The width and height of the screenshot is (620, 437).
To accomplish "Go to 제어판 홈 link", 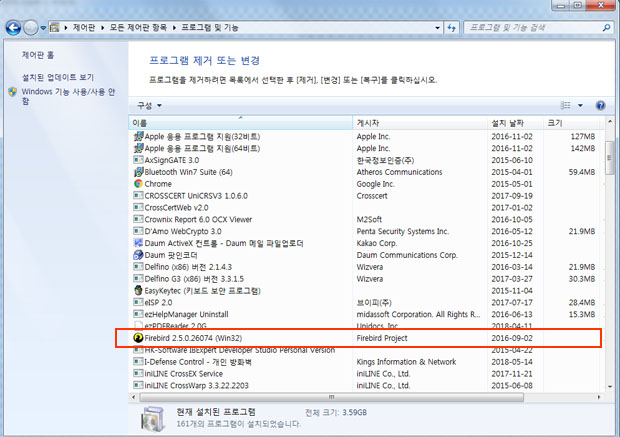I will (x=38, y=55).
